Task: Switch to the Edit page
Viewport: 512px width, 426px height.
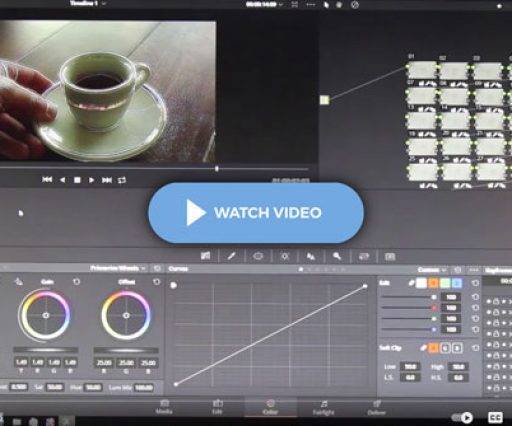Action: [x=217, y=407]
